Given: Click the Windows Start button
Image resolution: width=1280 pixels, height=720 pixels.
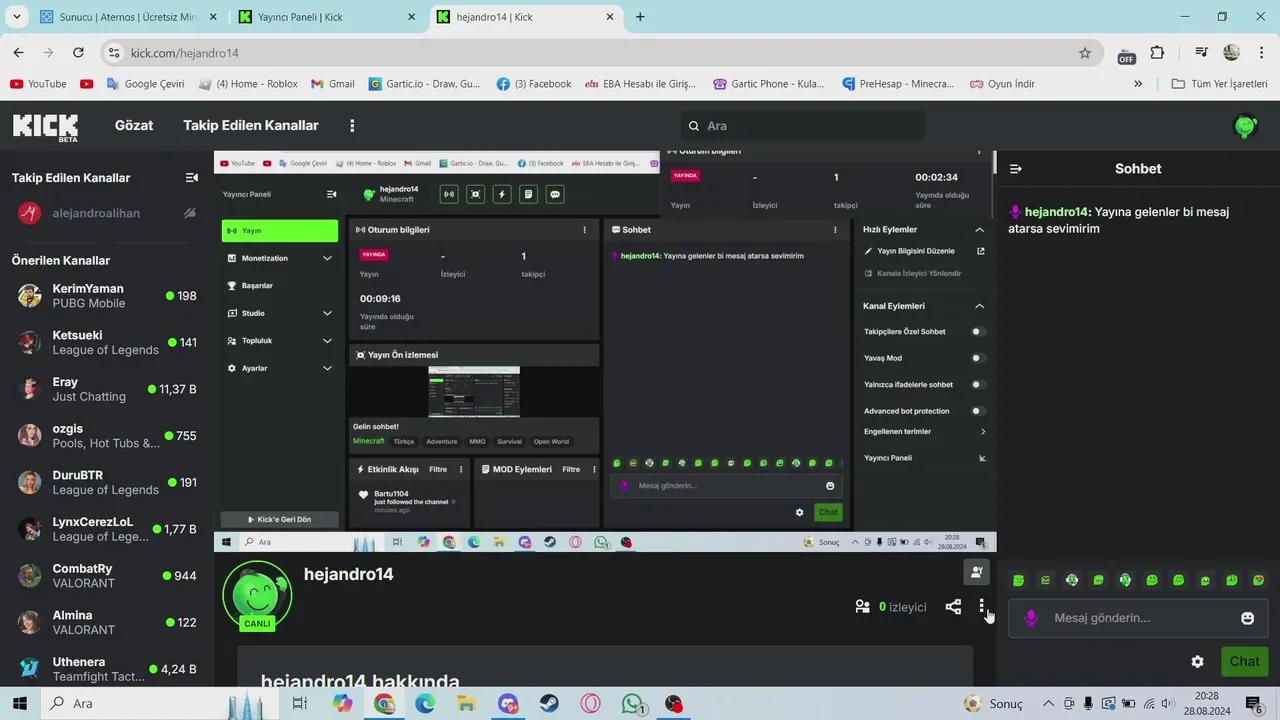Looking at the screenshot, I should [19, 704].
